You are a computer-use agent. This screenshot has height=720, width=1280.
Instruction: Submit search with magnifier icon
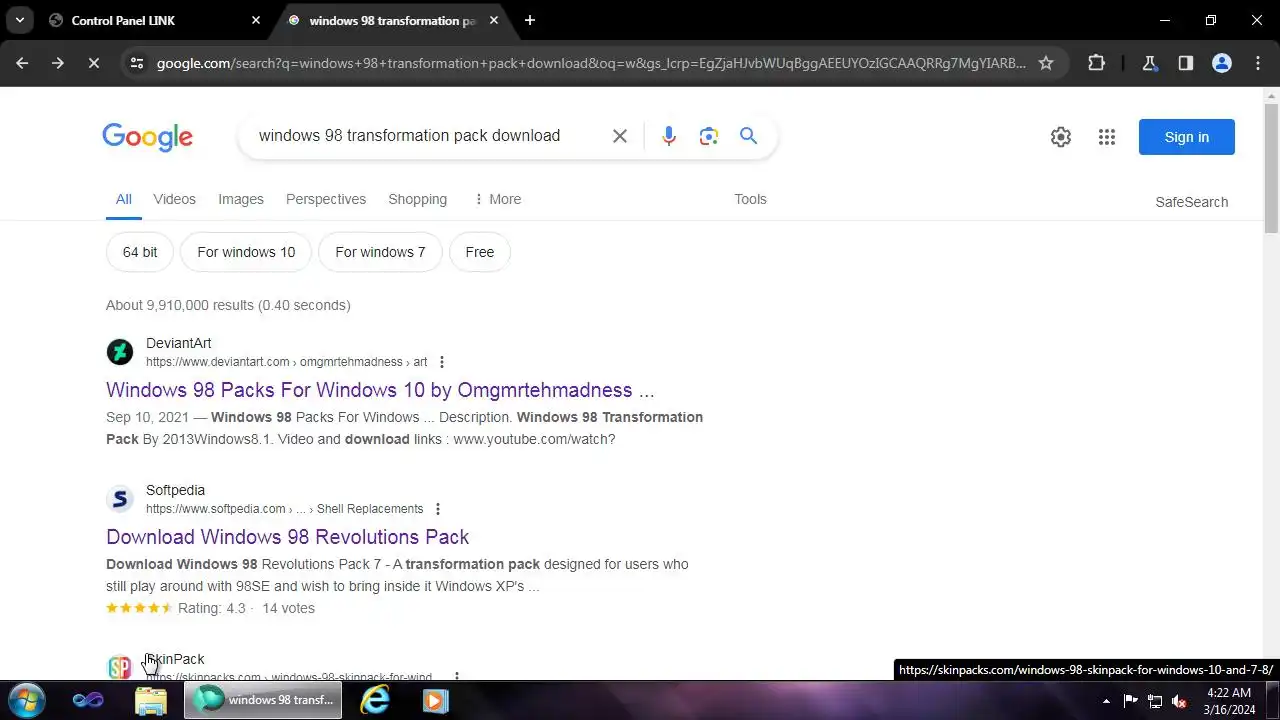tap(748, 136)
